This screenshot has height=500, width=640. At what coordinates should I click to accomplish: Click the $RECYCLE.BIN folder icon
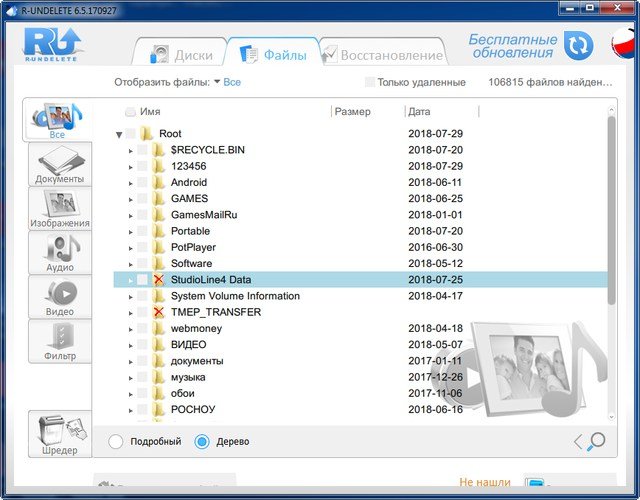[x=158, y=150]
